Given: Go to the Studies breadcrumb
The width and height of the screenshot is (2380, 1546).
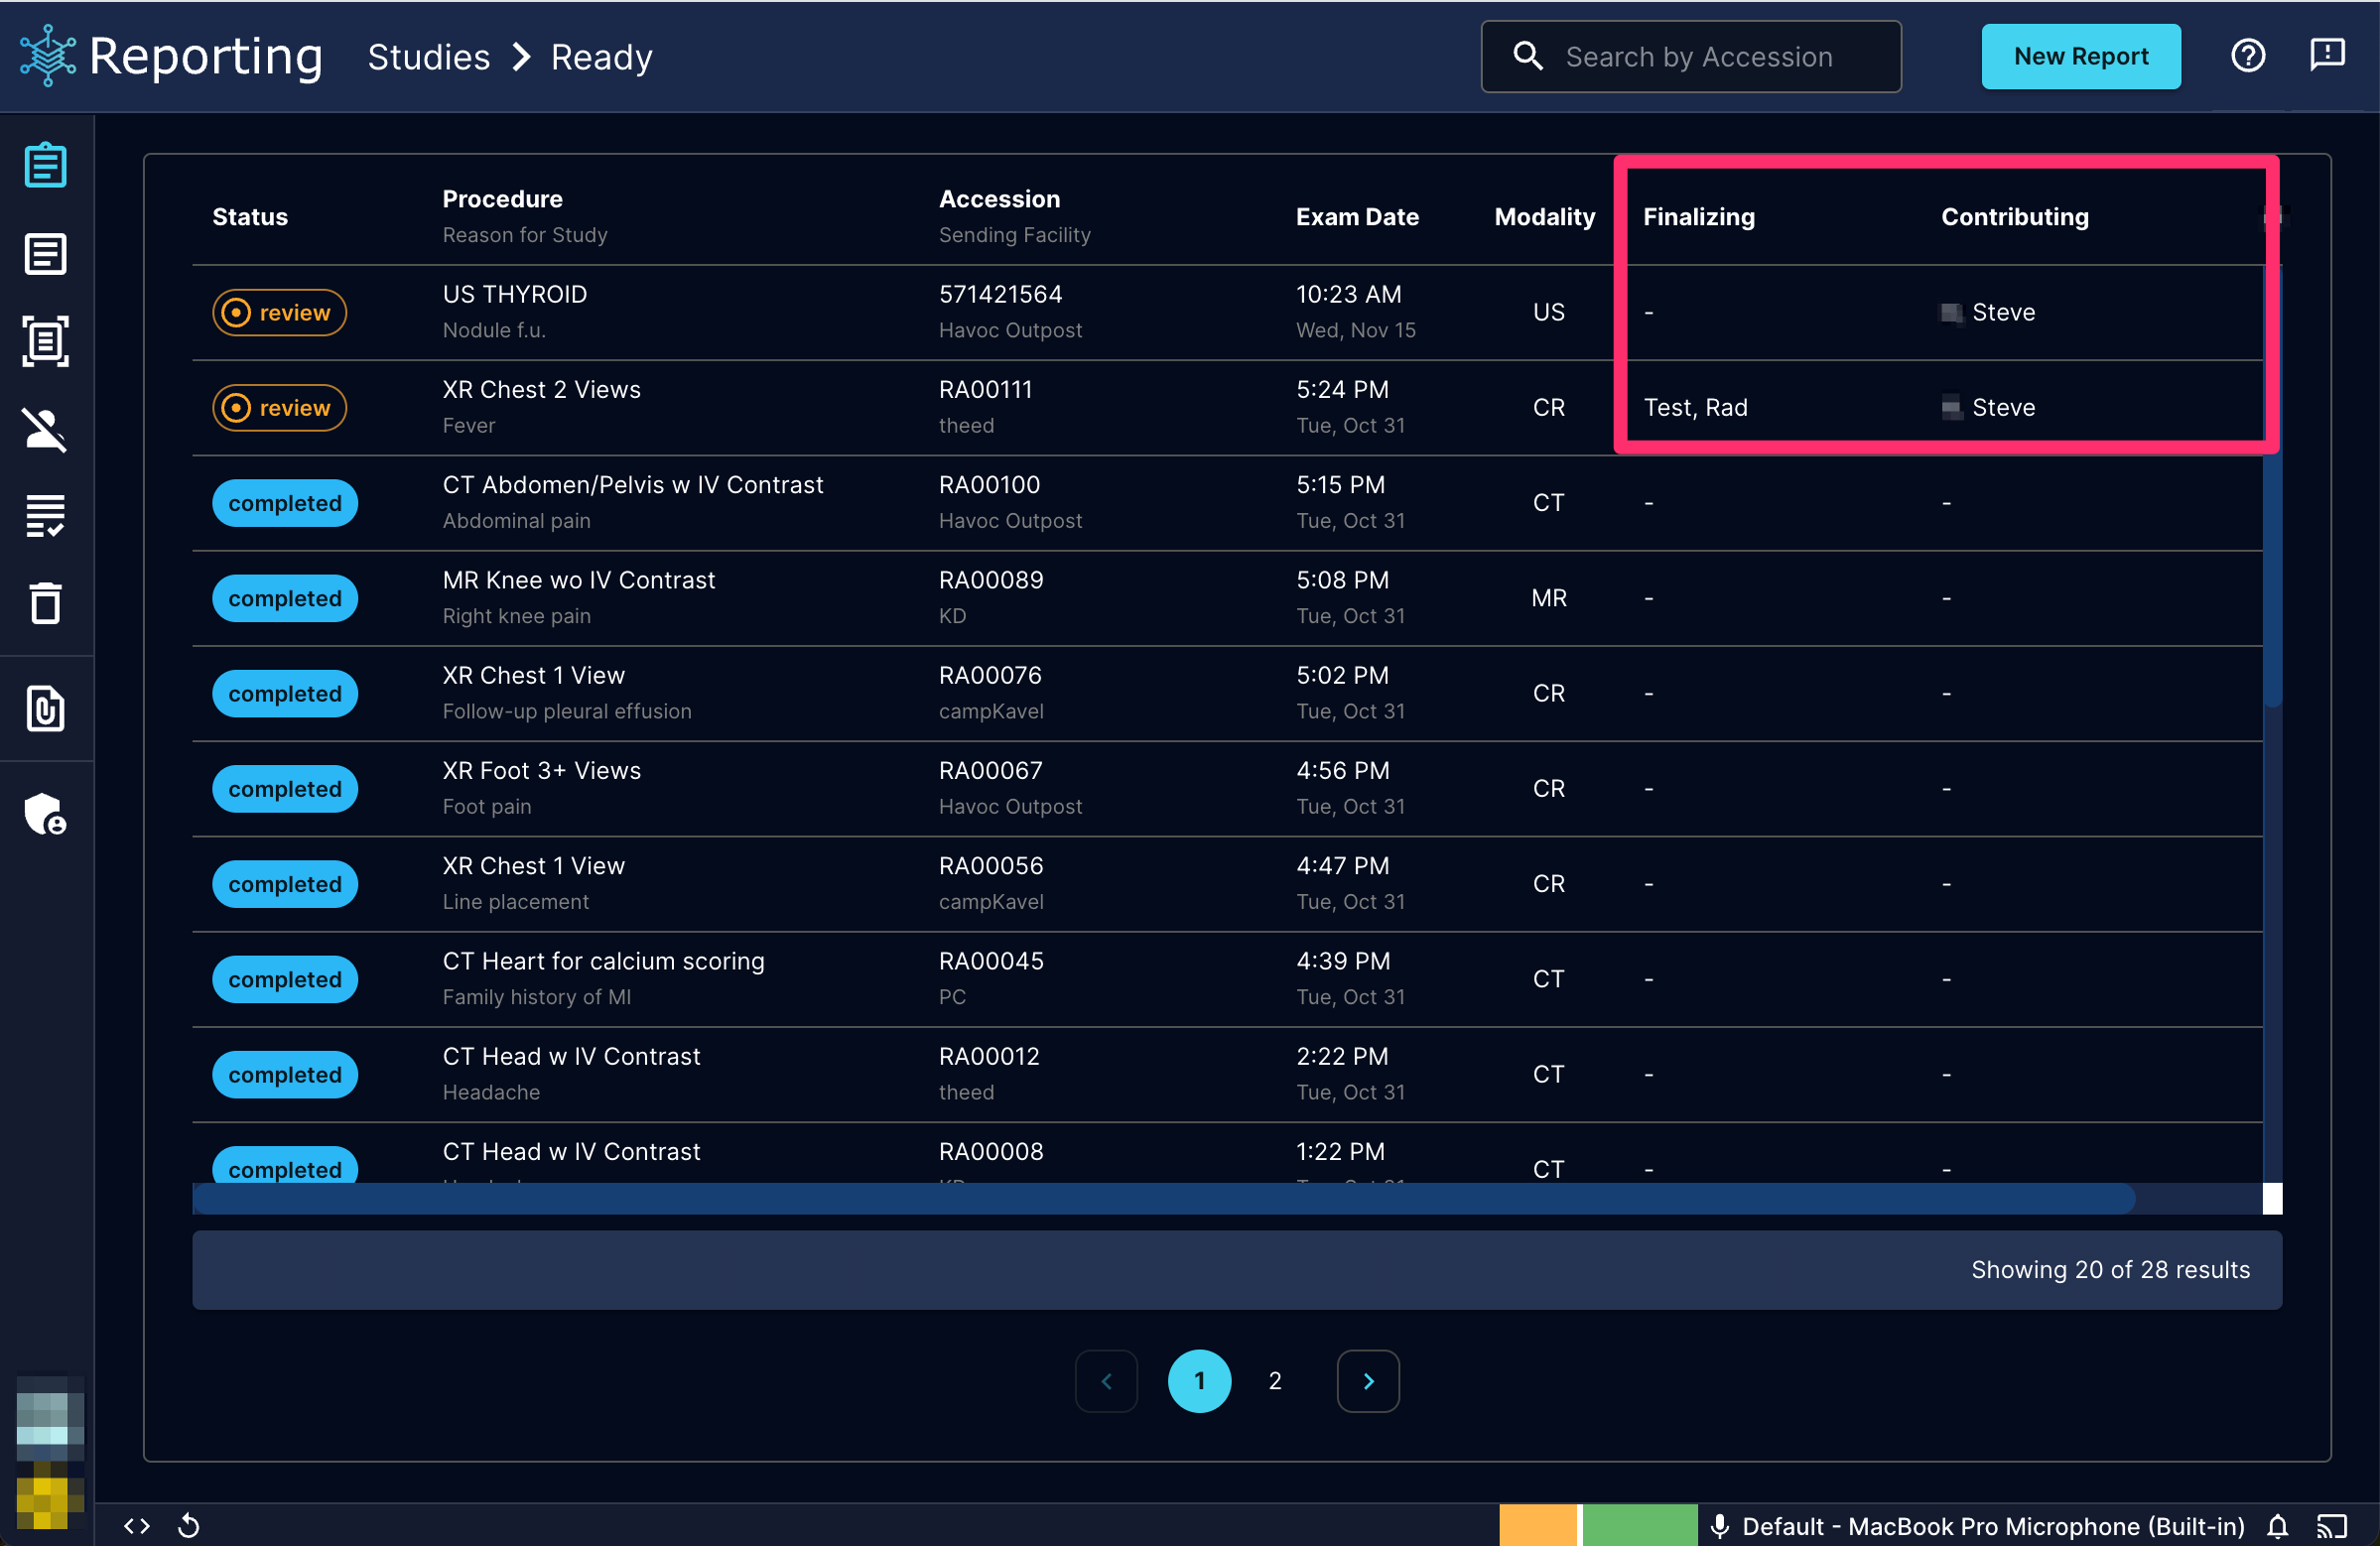Looking at the screenshot, I should (429, 57).
